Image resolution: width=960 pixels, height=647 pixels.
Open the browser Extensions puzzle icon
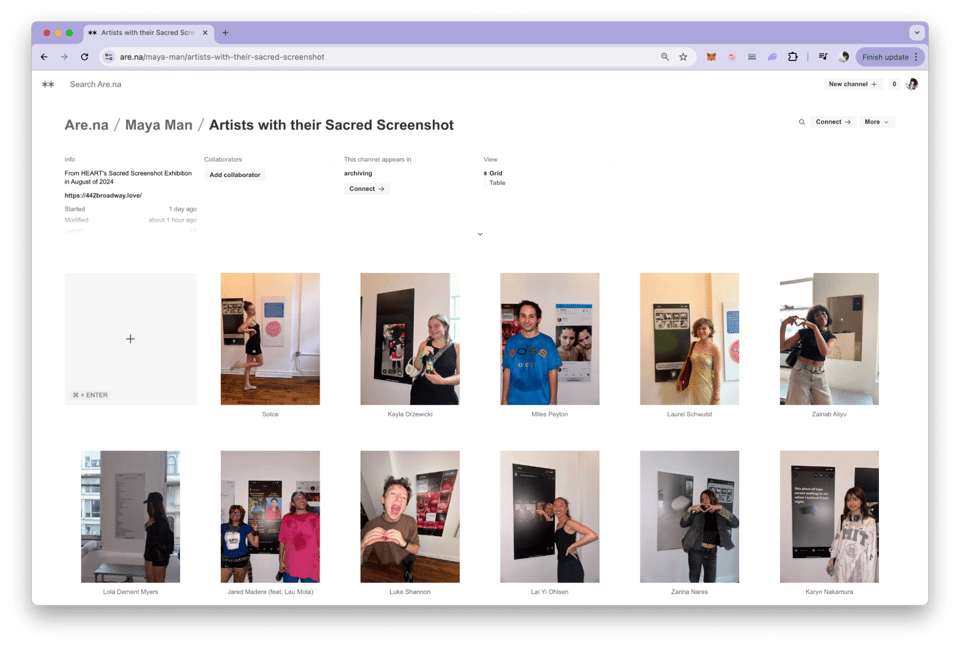792,57
